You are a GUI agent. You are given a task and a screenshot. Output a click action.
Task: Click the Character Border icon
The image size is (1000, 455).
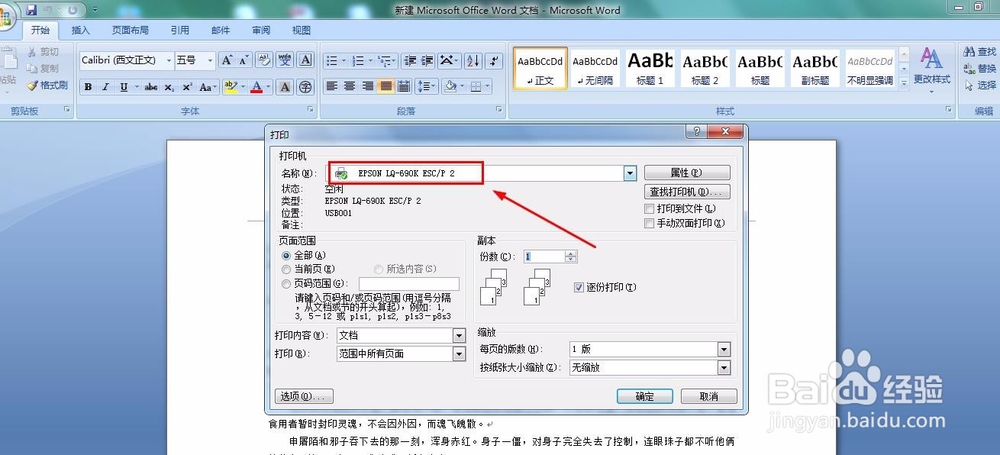coord(306,61)
